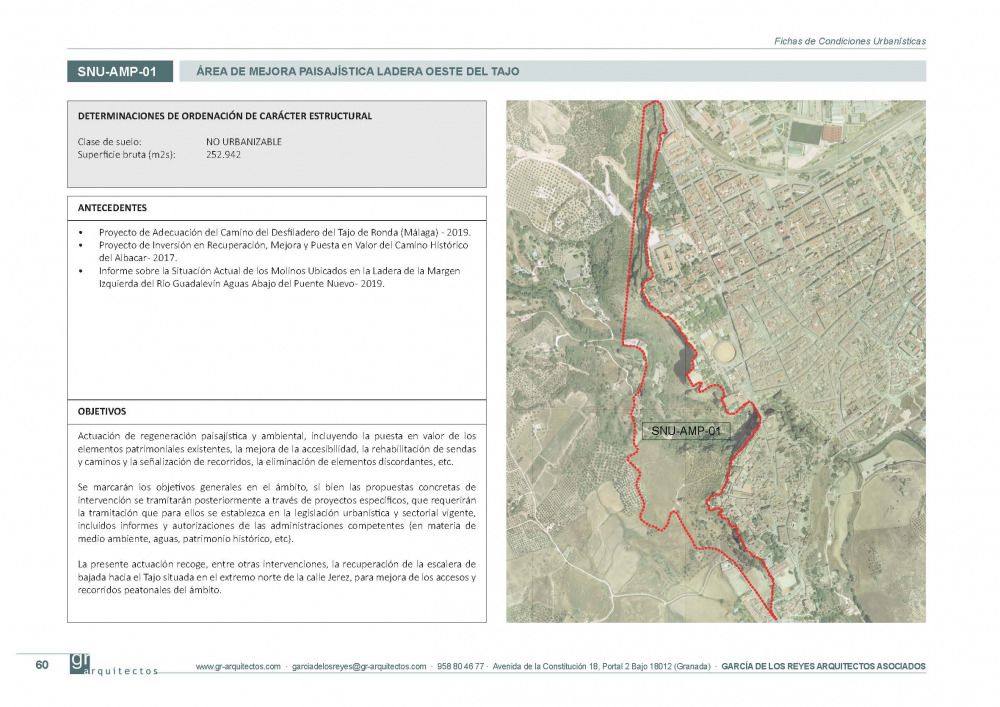Click the 'Clase de suelo:' label
This screenshot has width=1000, height=707.
point(109,142)
